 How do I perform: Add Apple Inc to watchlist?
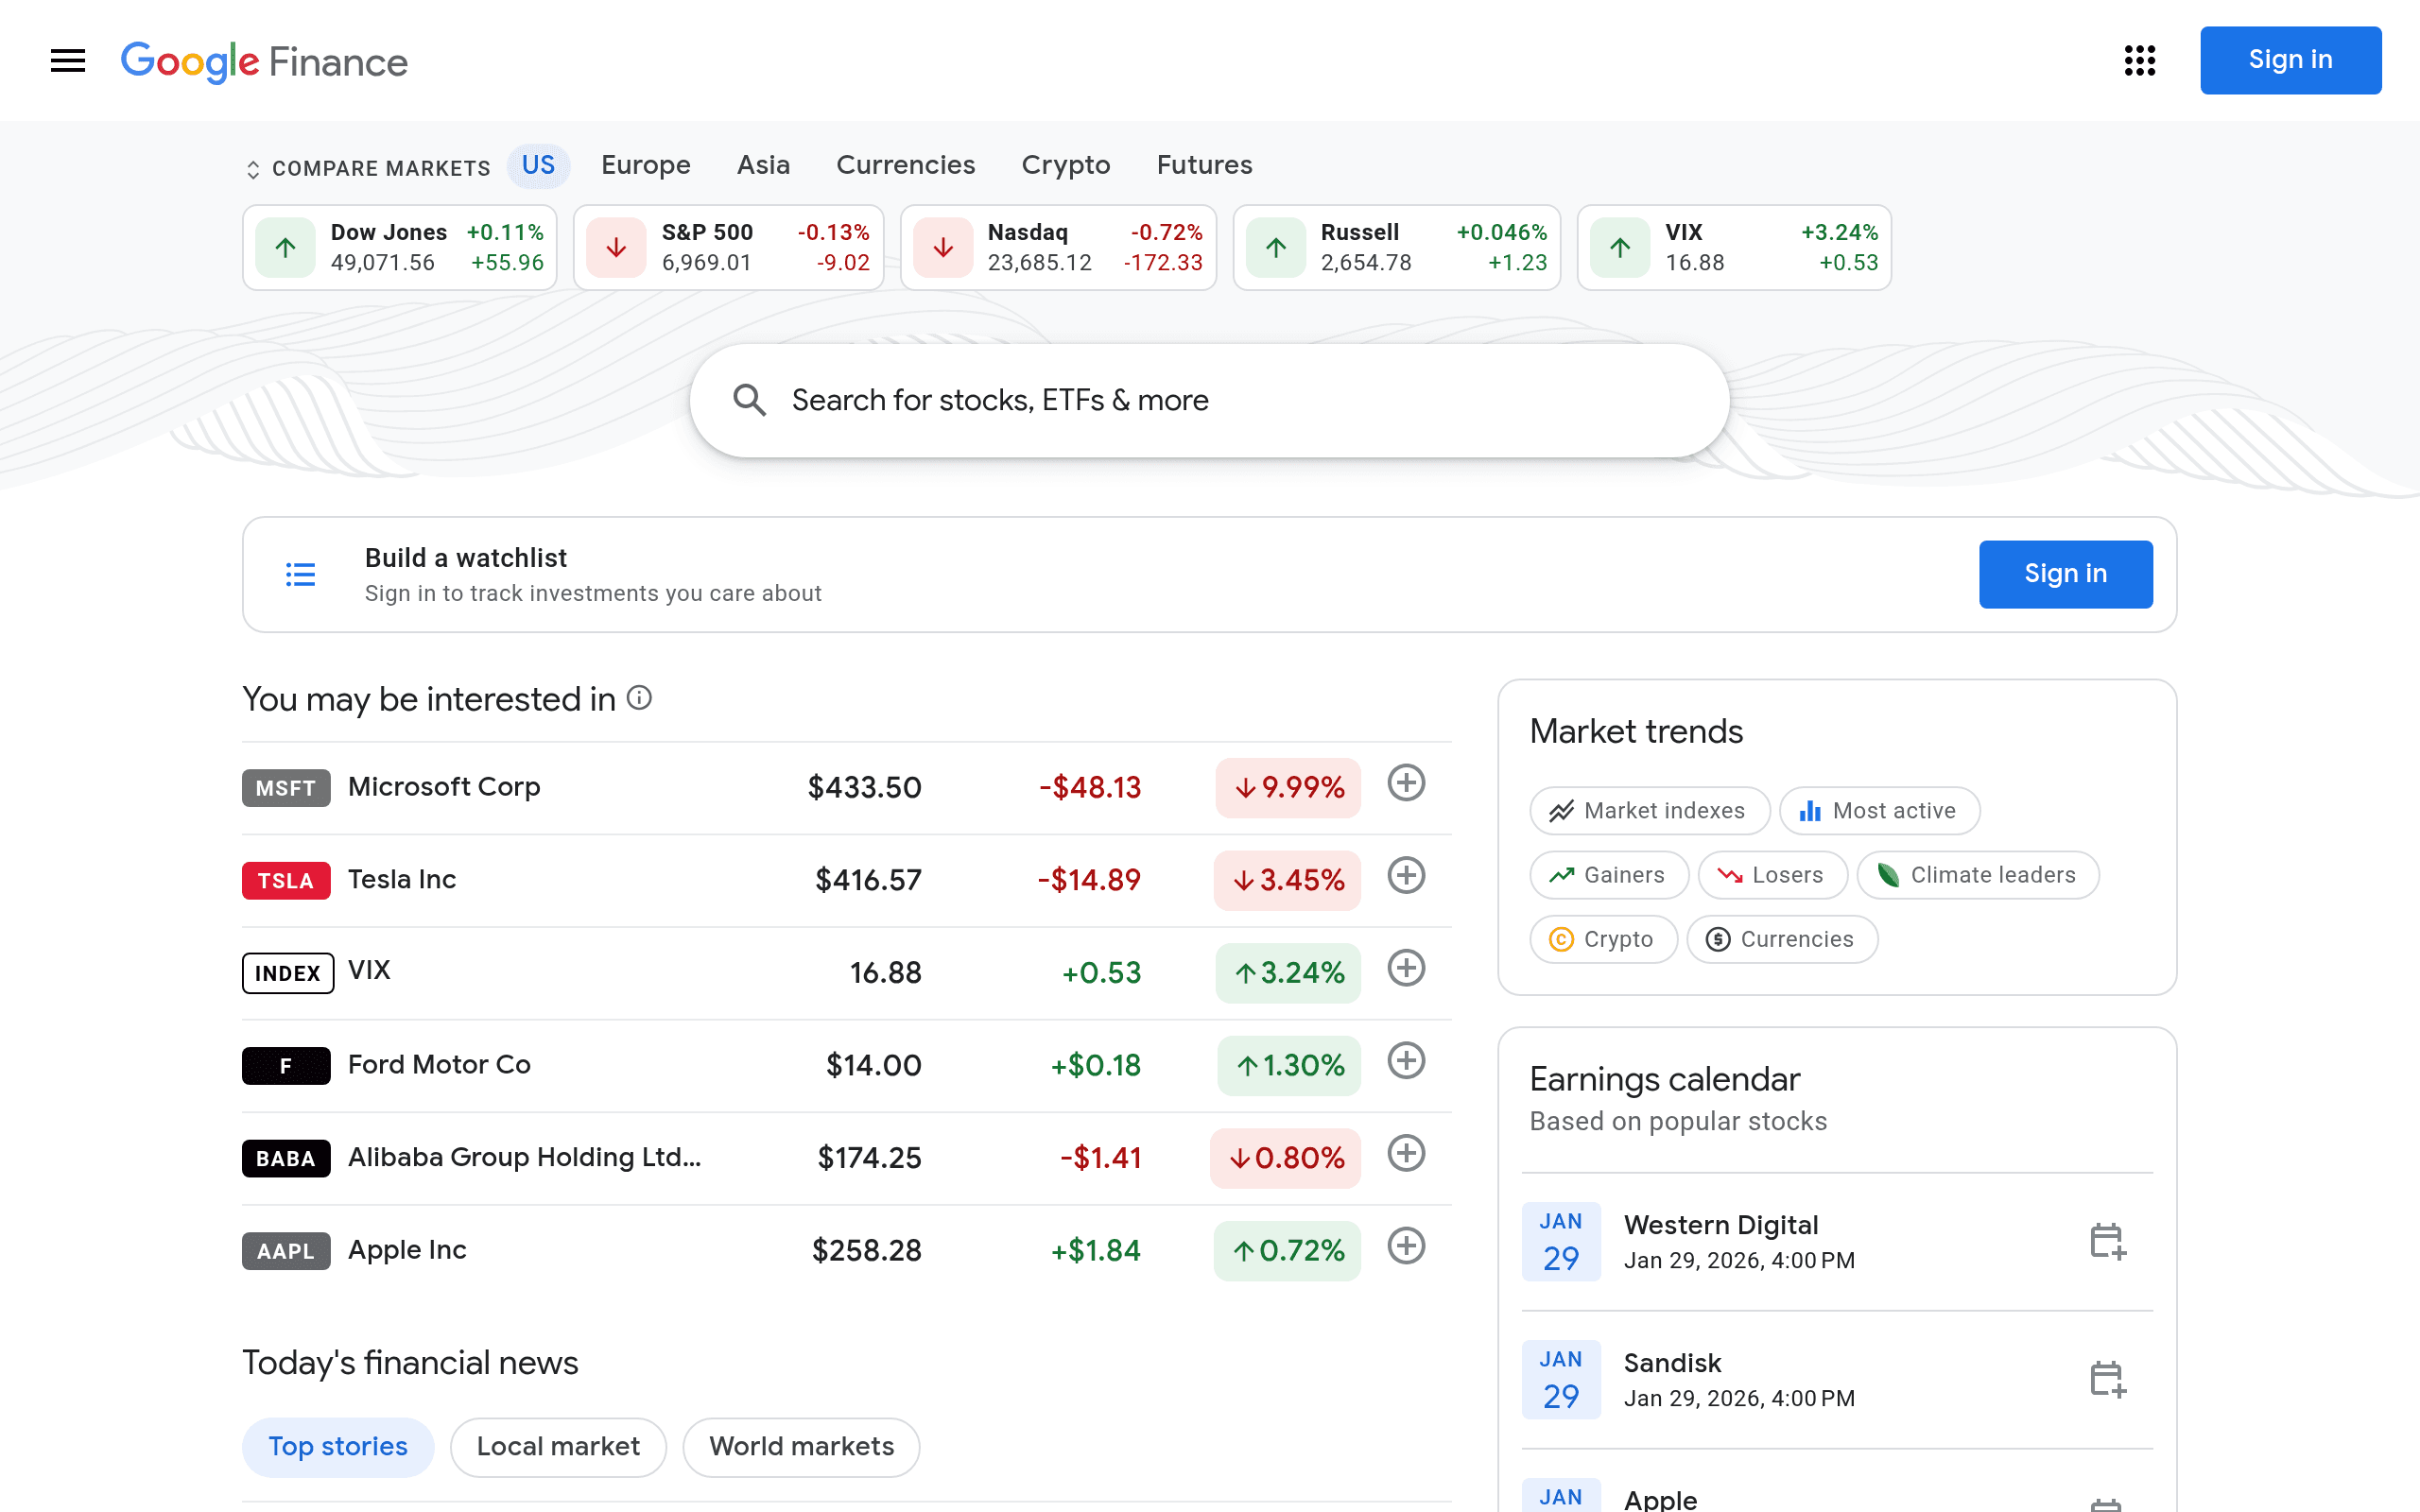pos(1406,1246)
